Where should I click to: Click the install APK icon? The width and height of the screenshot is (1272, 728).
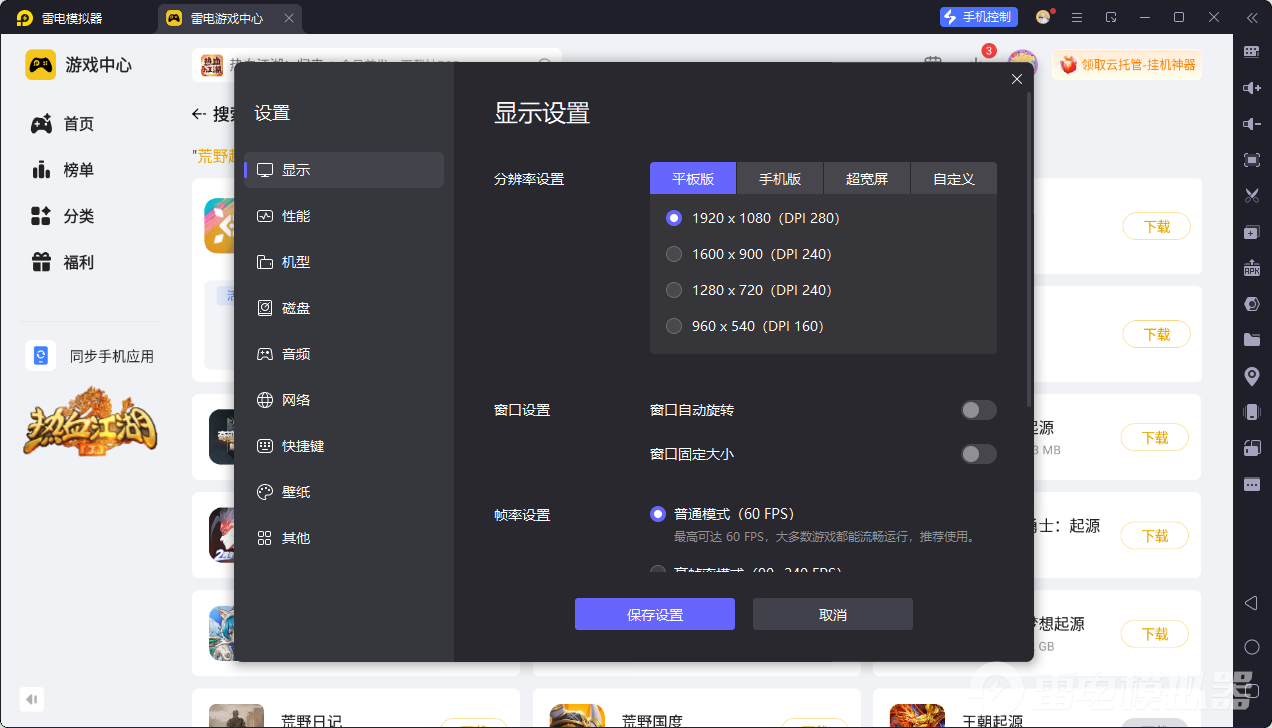point(1251,268)
